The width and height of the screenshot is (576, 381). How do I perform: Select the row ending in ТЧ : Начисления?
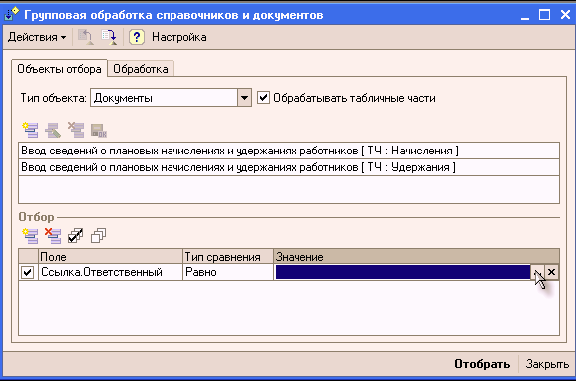pos(289,150)
